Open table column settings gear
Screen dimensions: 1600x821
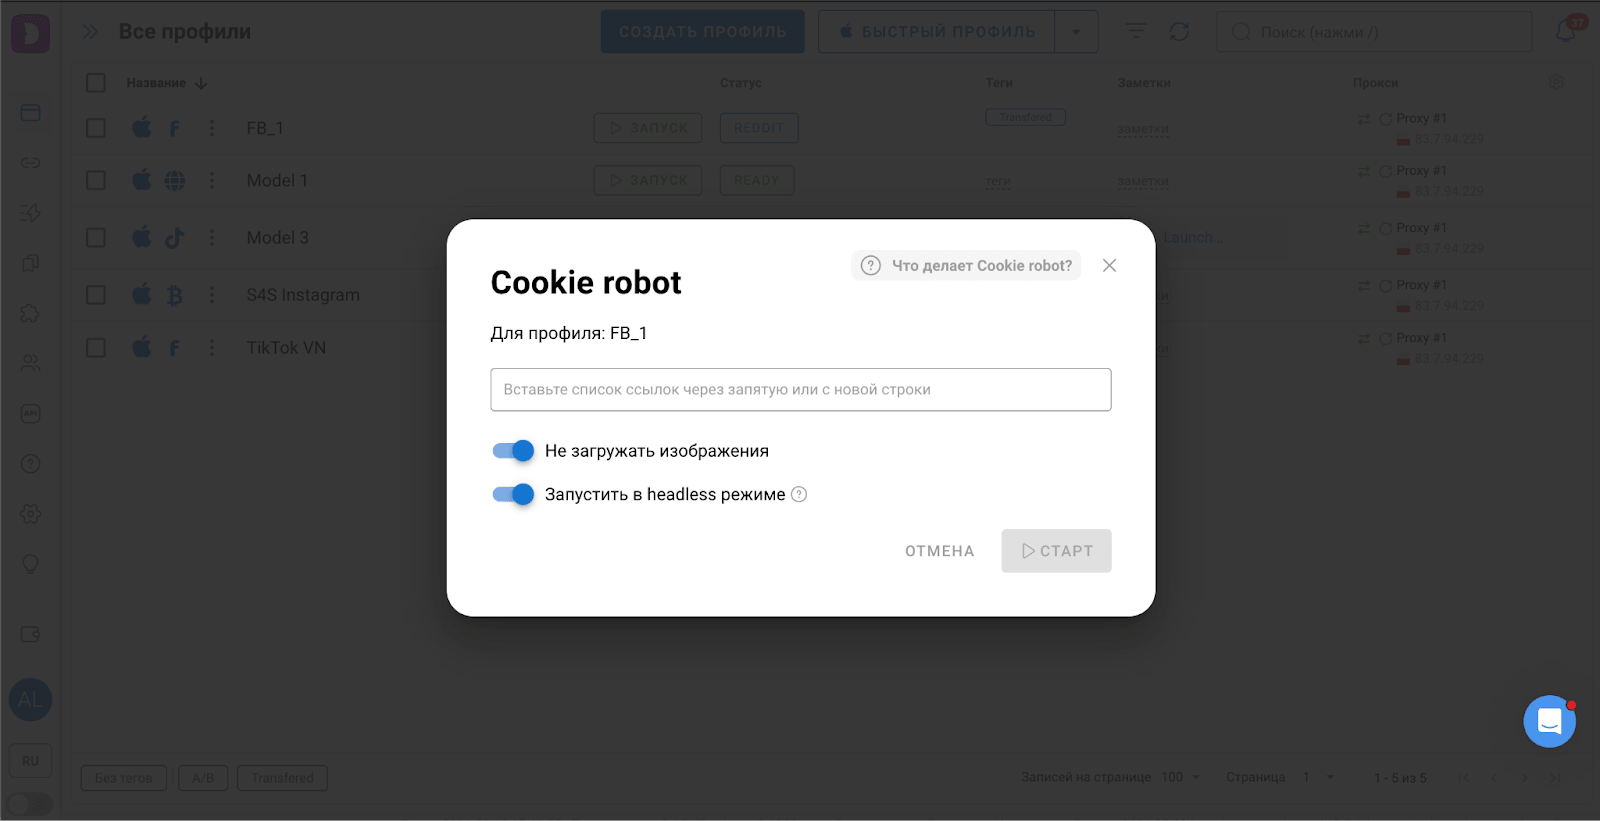(x=1556, y=82)
